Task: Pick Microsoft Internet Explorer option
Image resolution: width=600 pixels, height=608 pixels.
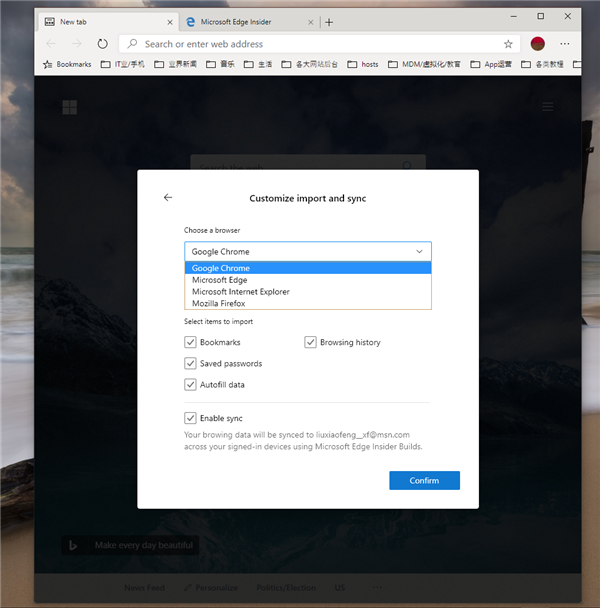Action: click(x=240, y=292)
